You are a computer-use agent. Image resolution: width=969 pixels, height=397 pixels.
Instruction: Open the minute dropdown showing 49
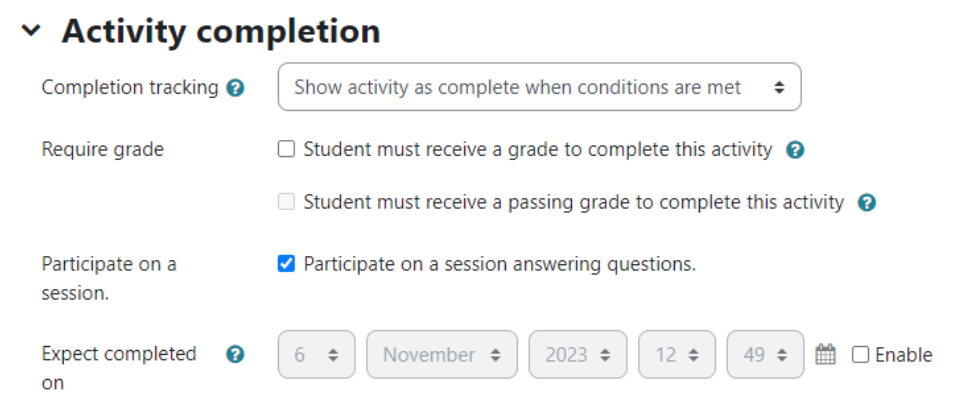[765, 354]
